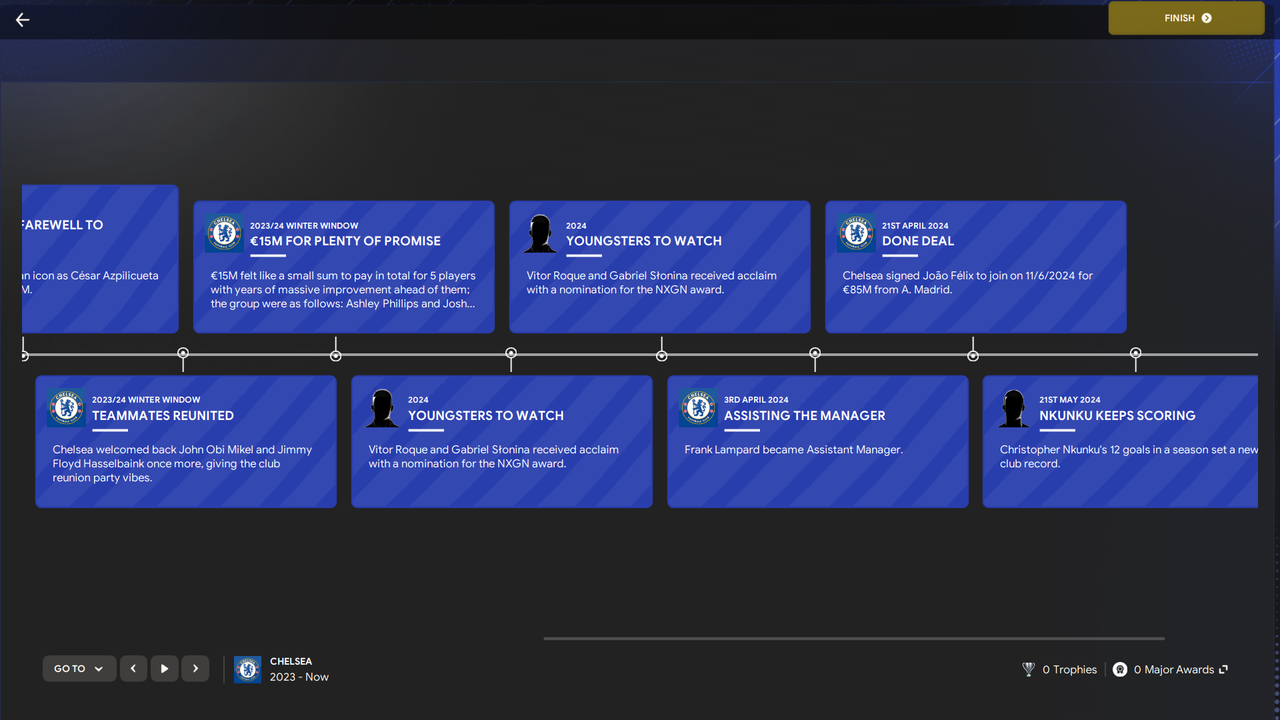This screenshot has height=720, width=1280.
Task: Click the '21ST MAY 2024' date label
Action: click(1070, 400)
